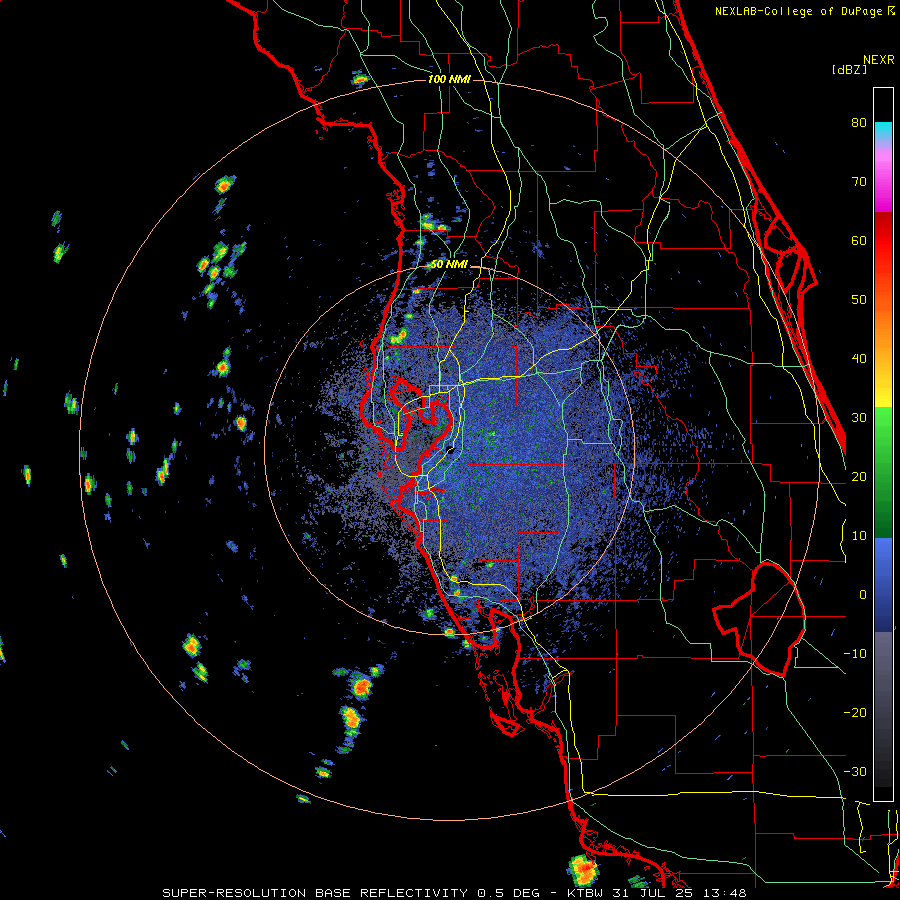
Task: Click the NEXR label above color scale
Action: click(x=878, y=60)
